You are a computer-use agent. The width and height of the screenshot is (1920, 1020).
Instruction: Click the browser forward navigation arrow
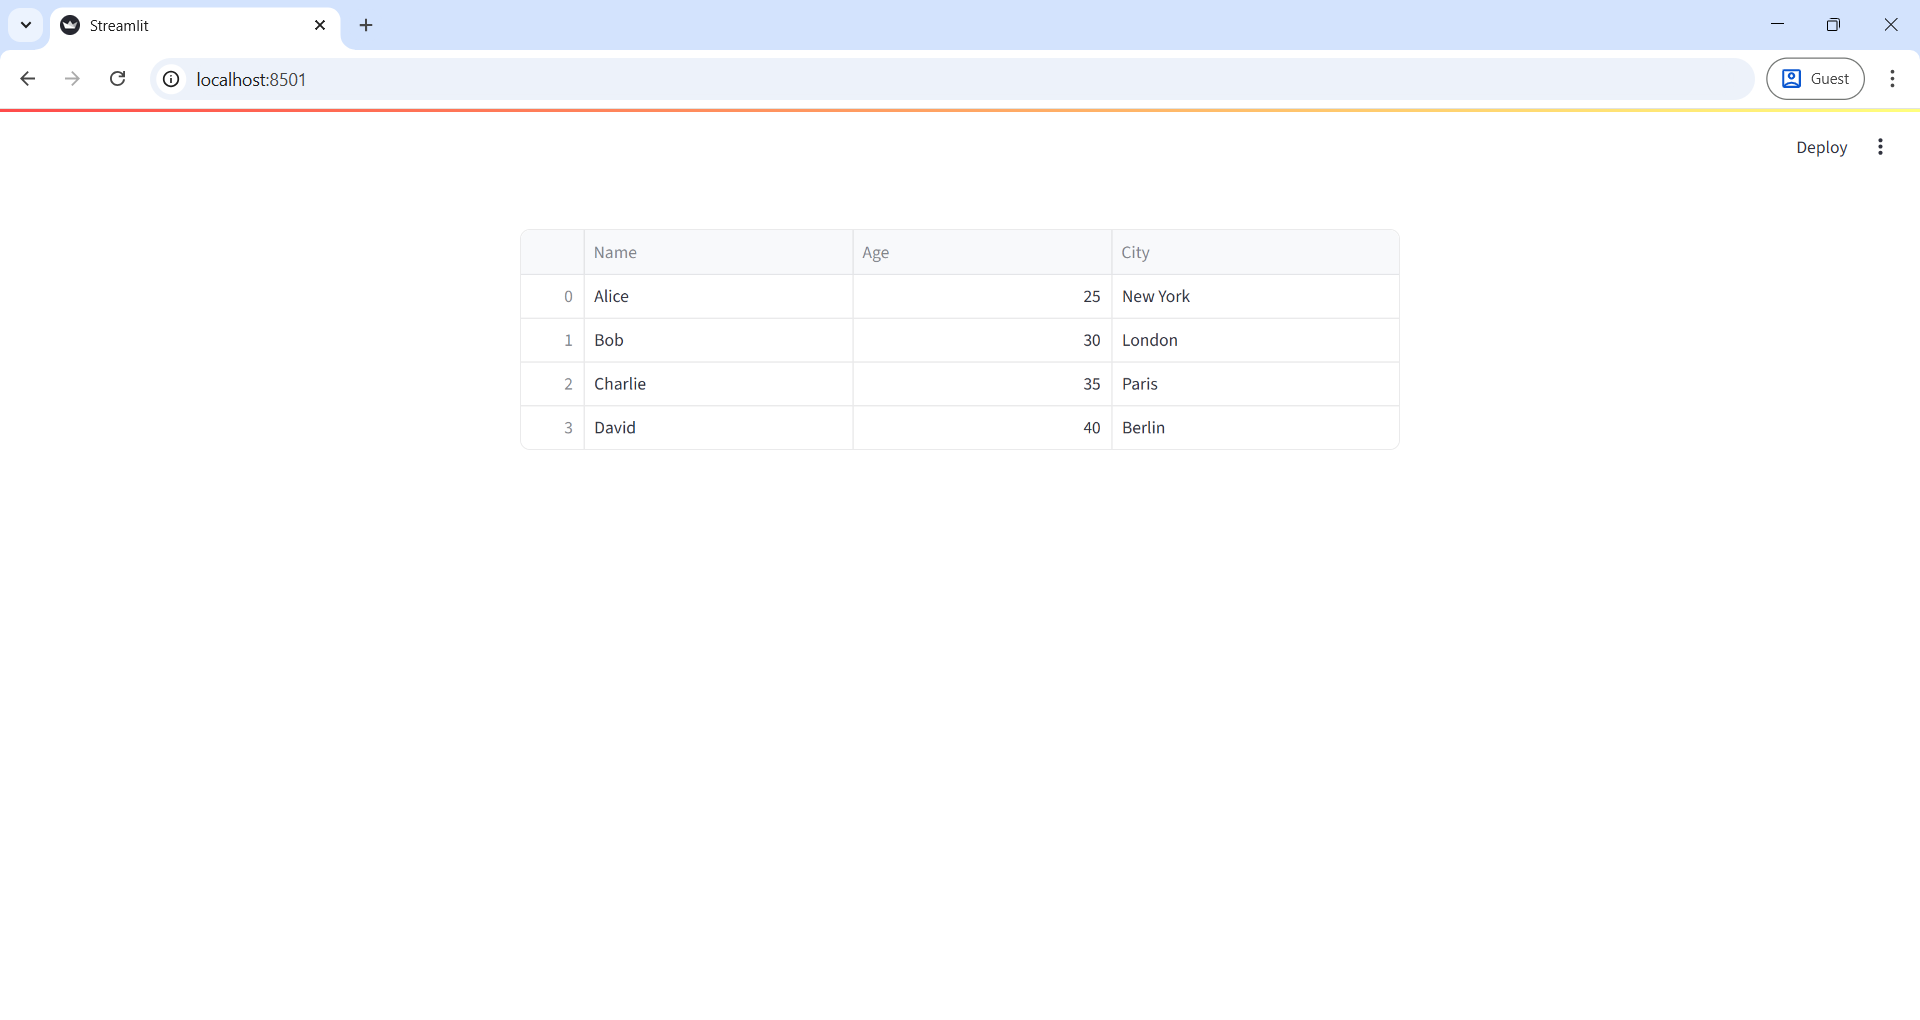click(72, 79)
